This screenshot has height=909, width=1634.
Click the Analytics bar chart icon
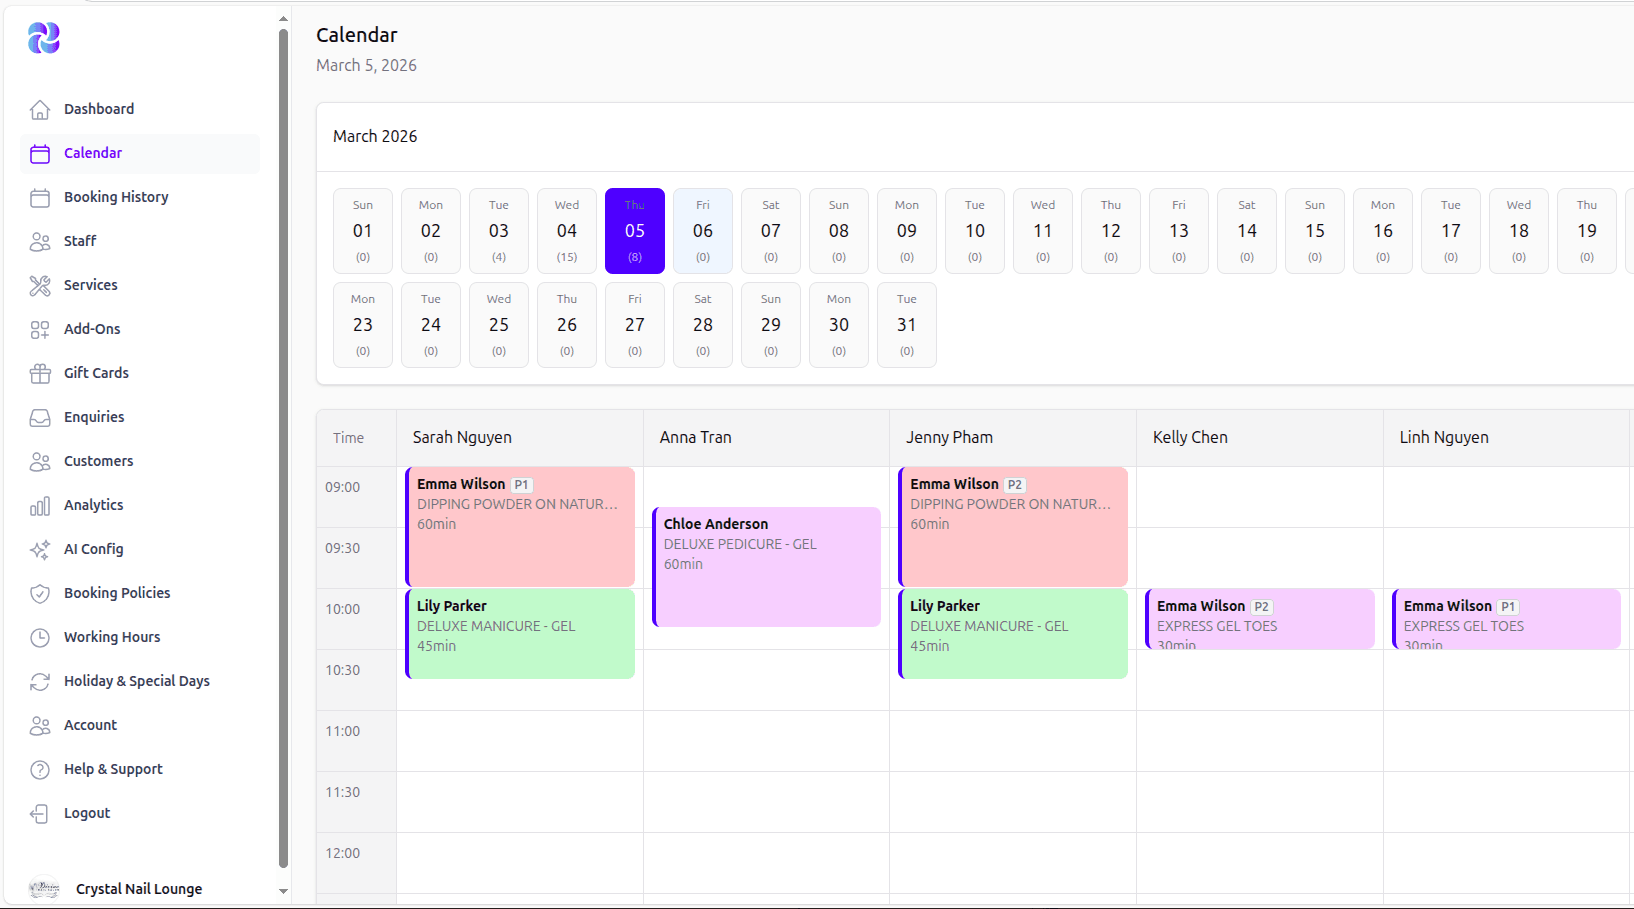coord(40,505)
